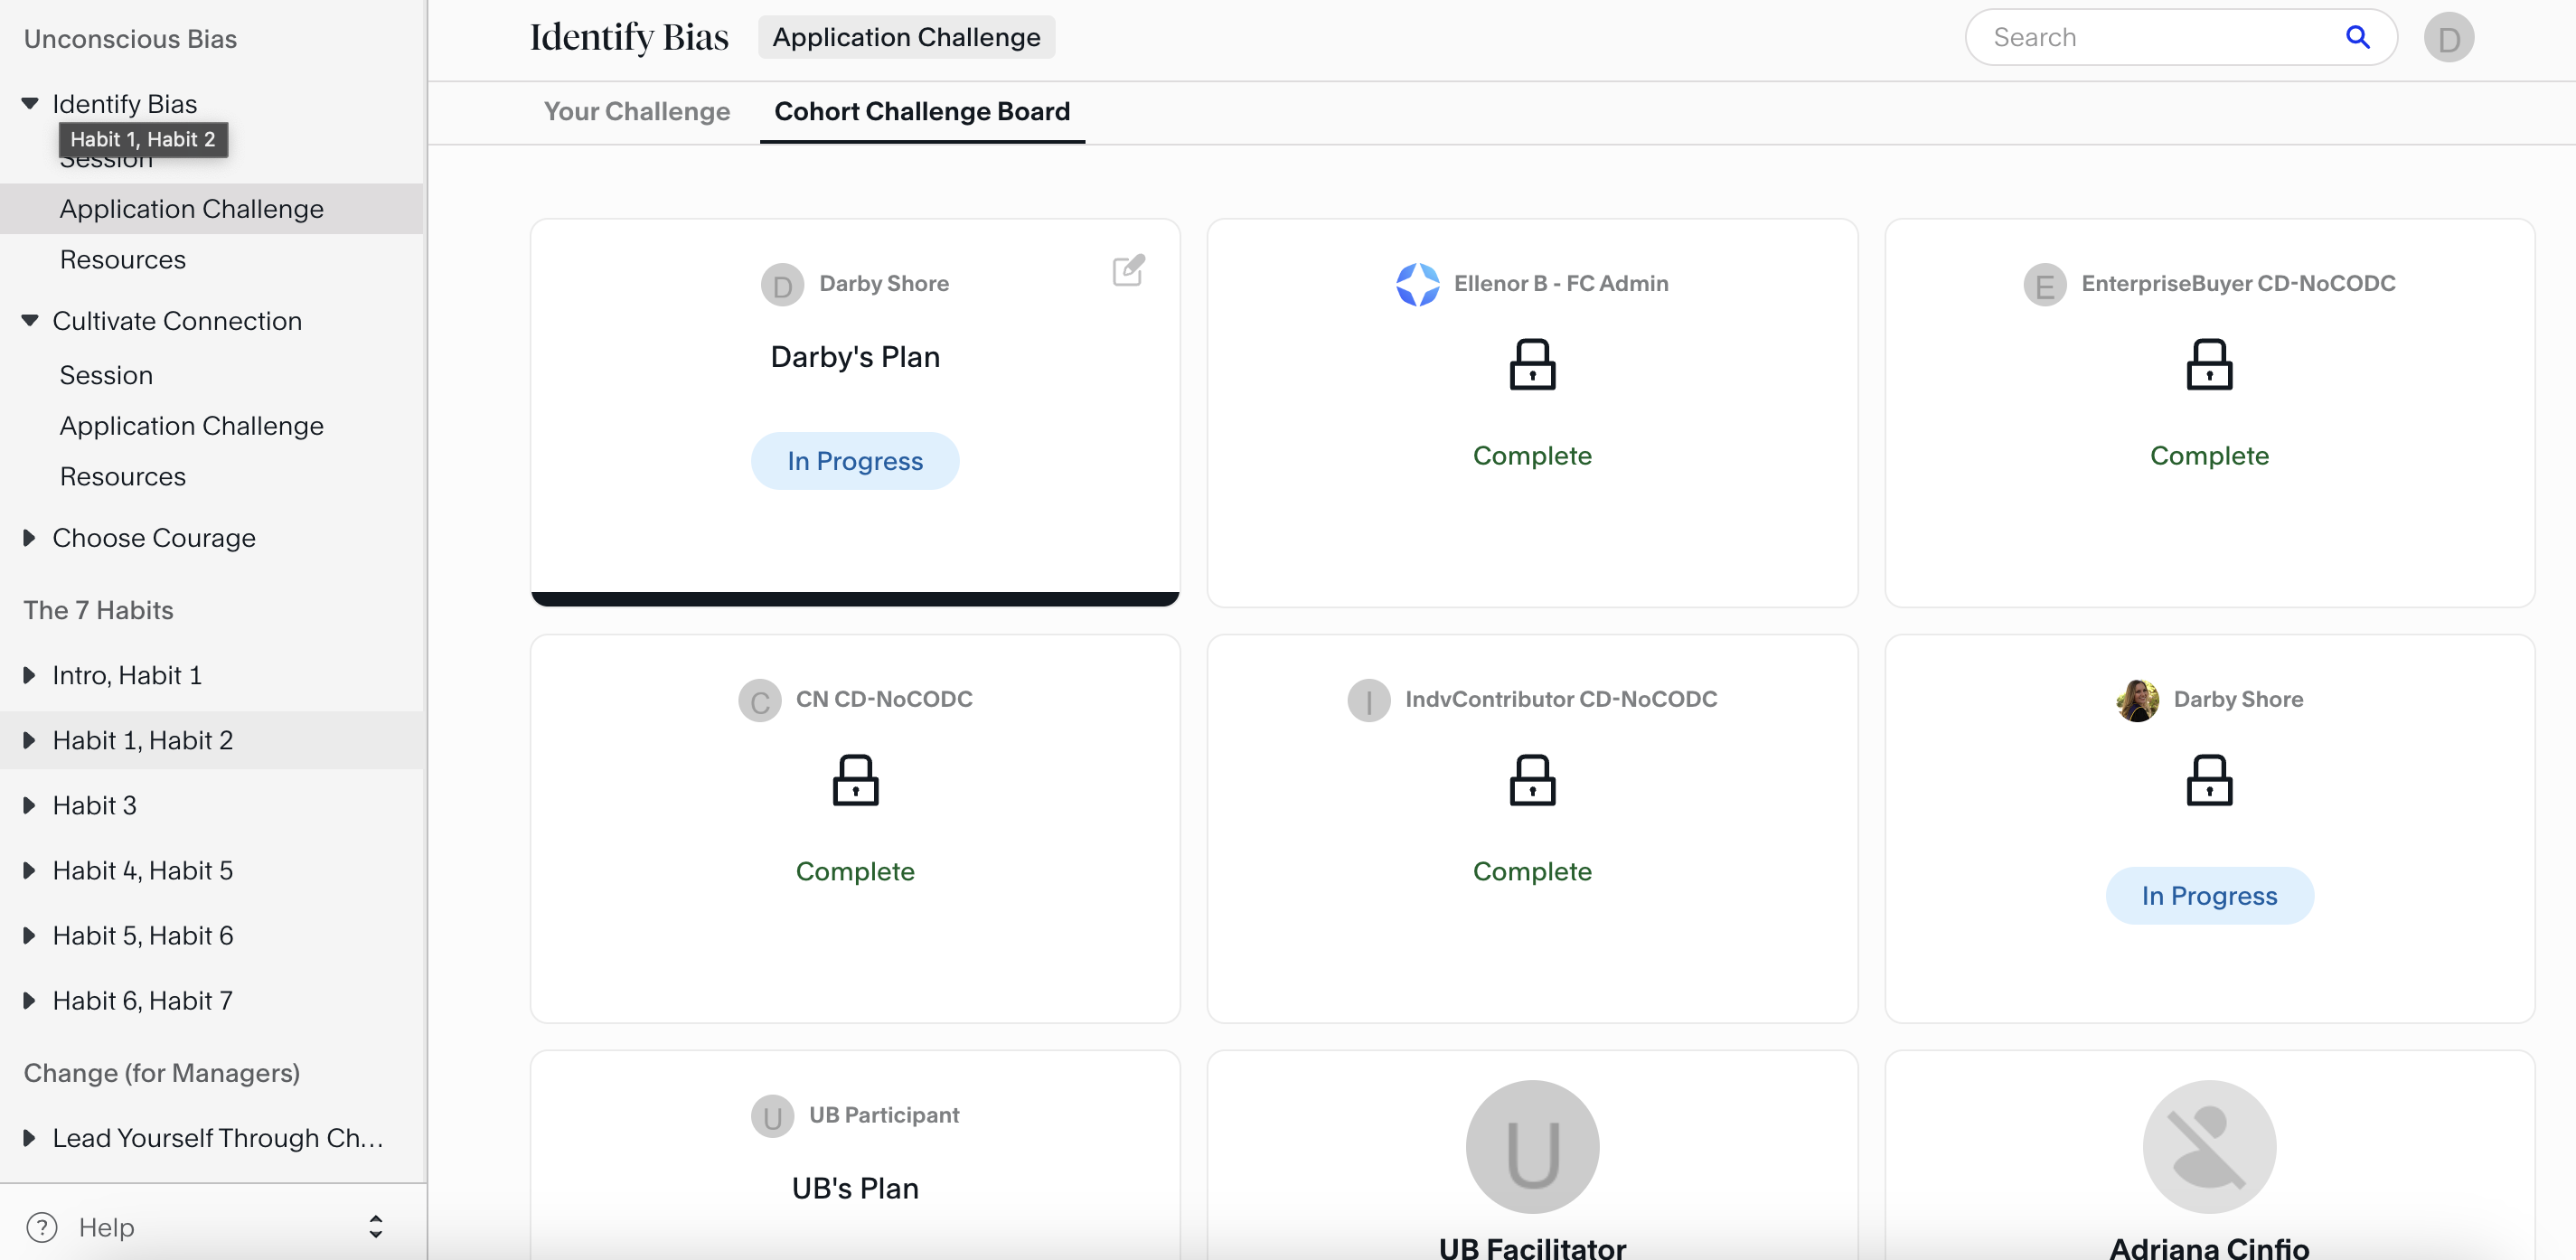Click the Help question mark icon
2576x1260 pixels.
click(x=42, y=1227)
